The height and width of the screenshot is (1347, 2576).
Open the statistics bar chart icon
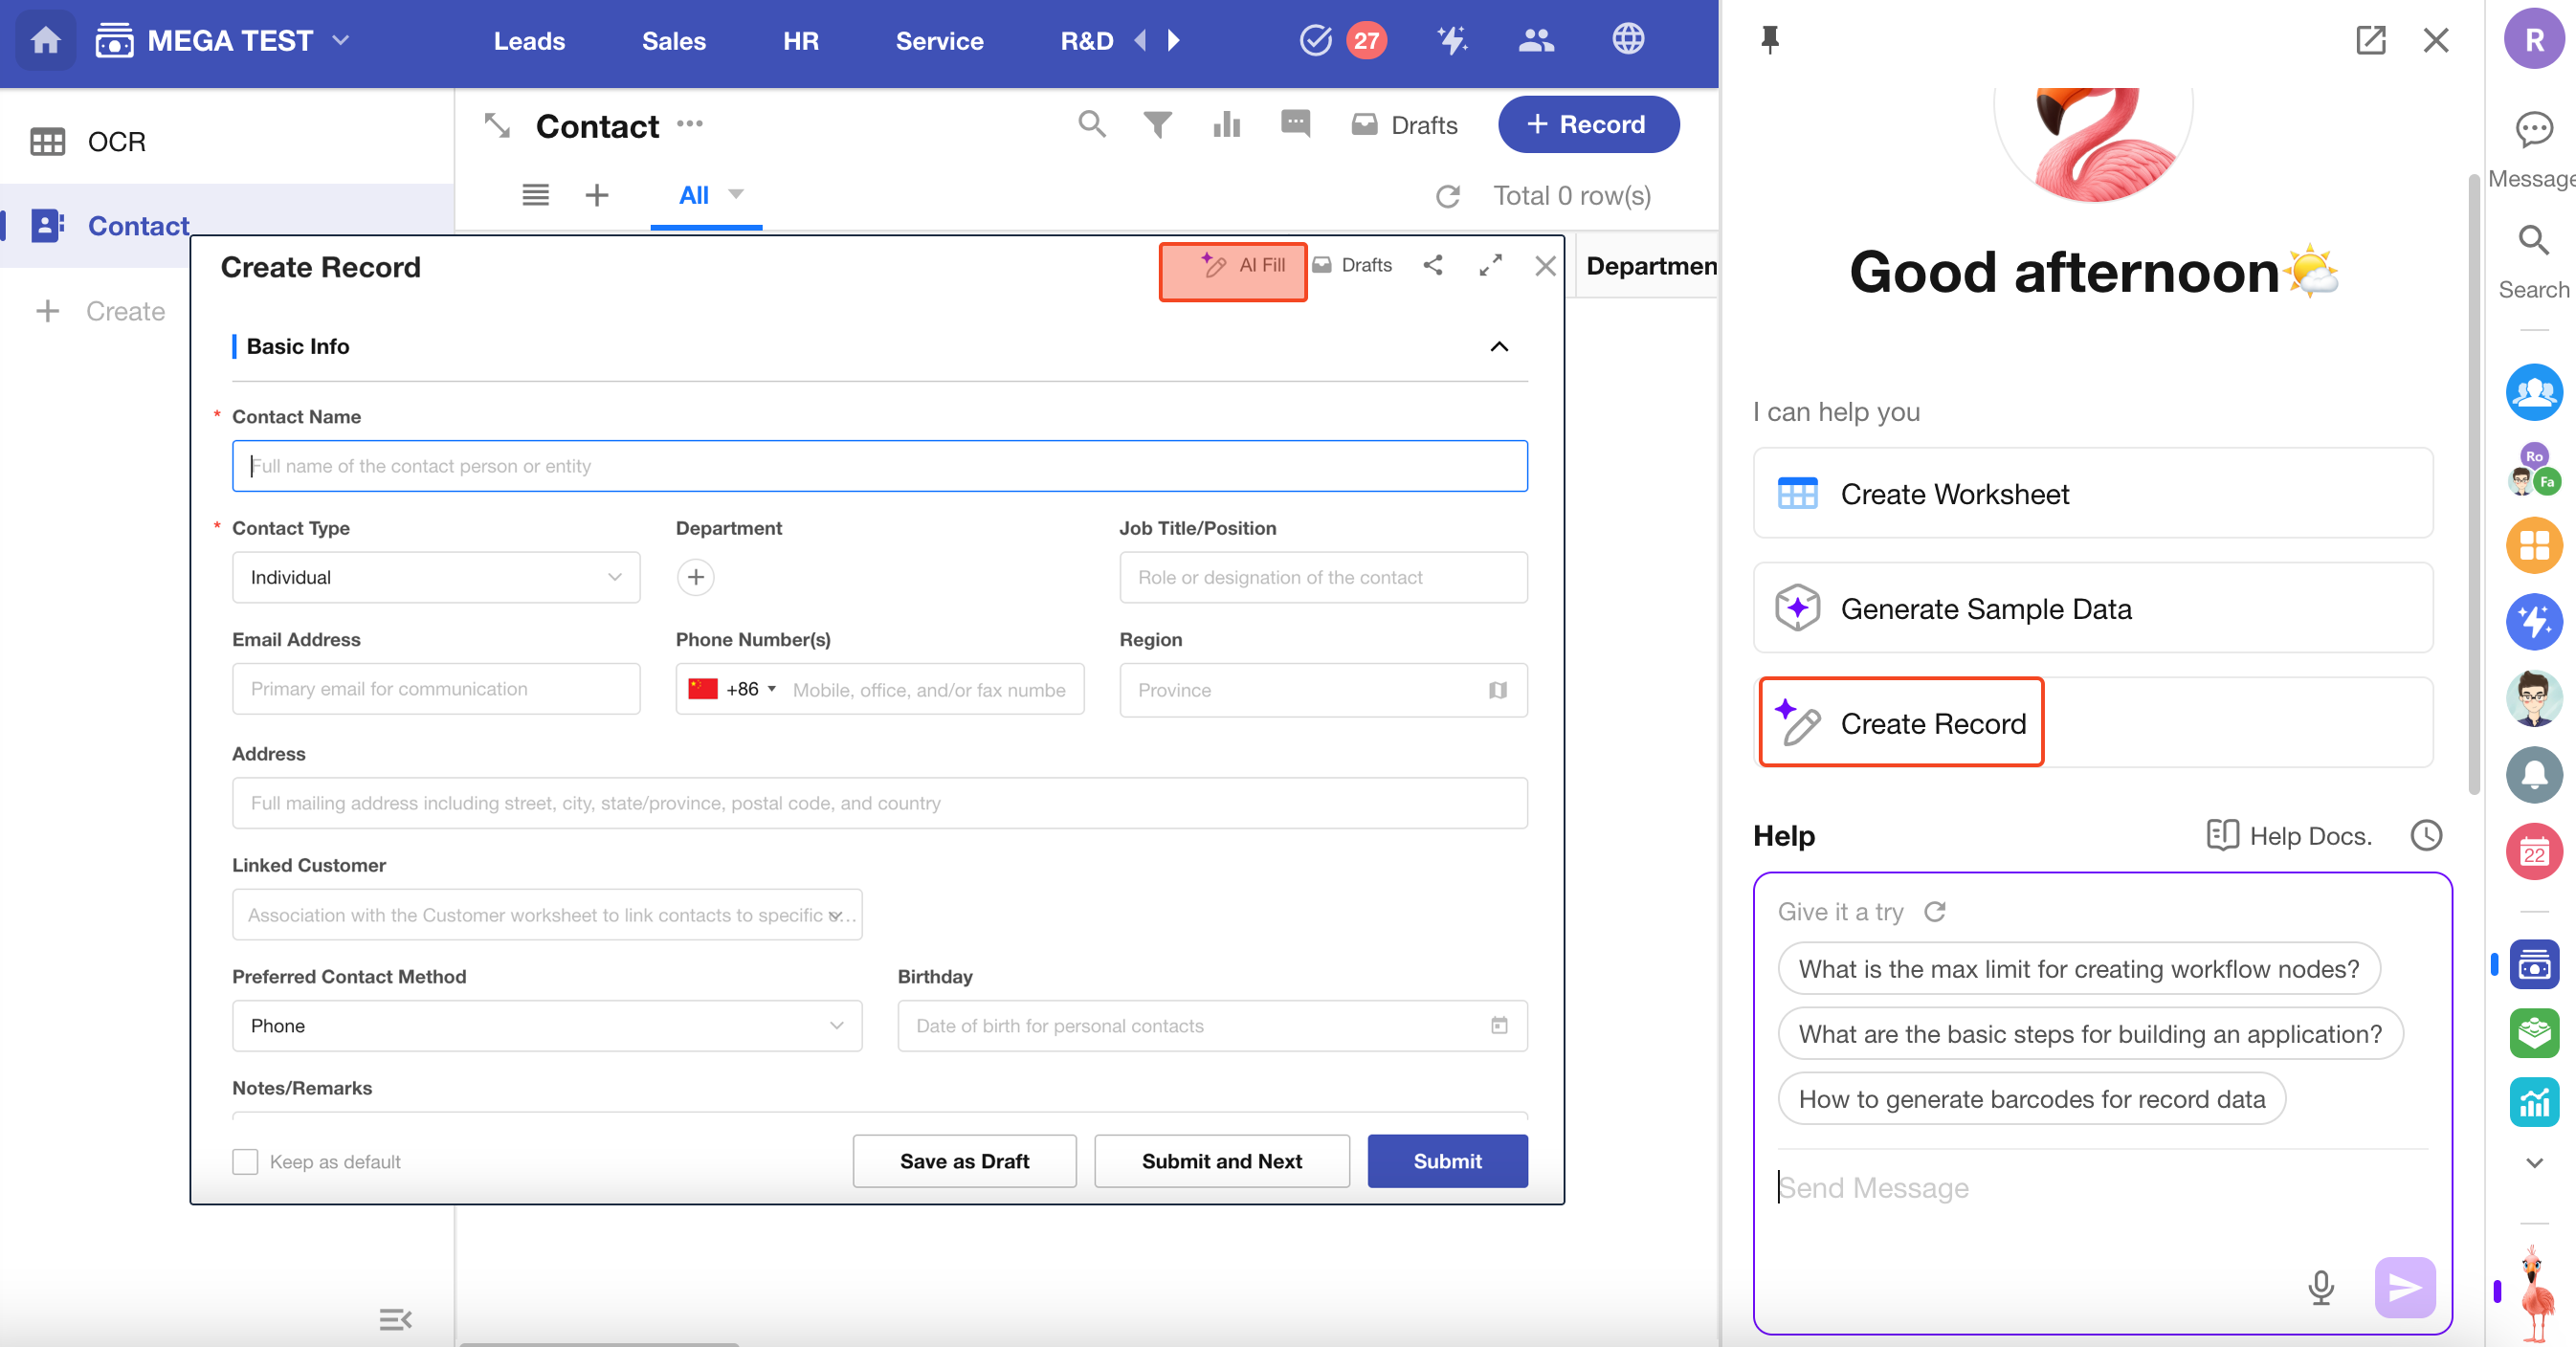(1226, 125)
